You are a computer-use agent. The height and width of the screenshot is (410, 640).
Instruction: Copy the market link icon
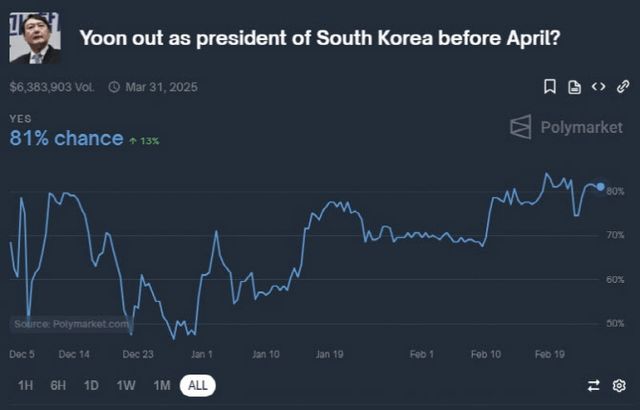[622, 87]
